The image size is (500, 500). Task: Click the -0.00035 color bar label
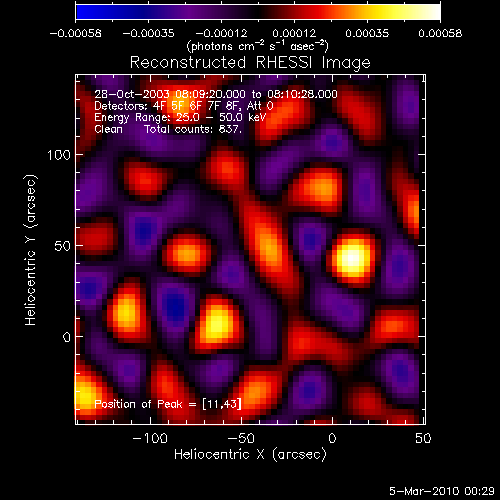pyautogui.click(x=149, y=33)
